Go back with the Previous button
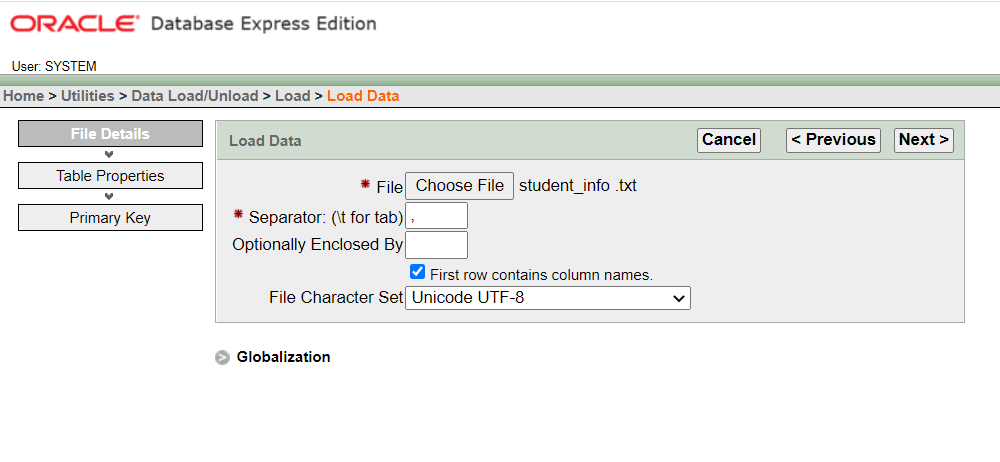Screen dimensions: 1000x462 [833, 140]
